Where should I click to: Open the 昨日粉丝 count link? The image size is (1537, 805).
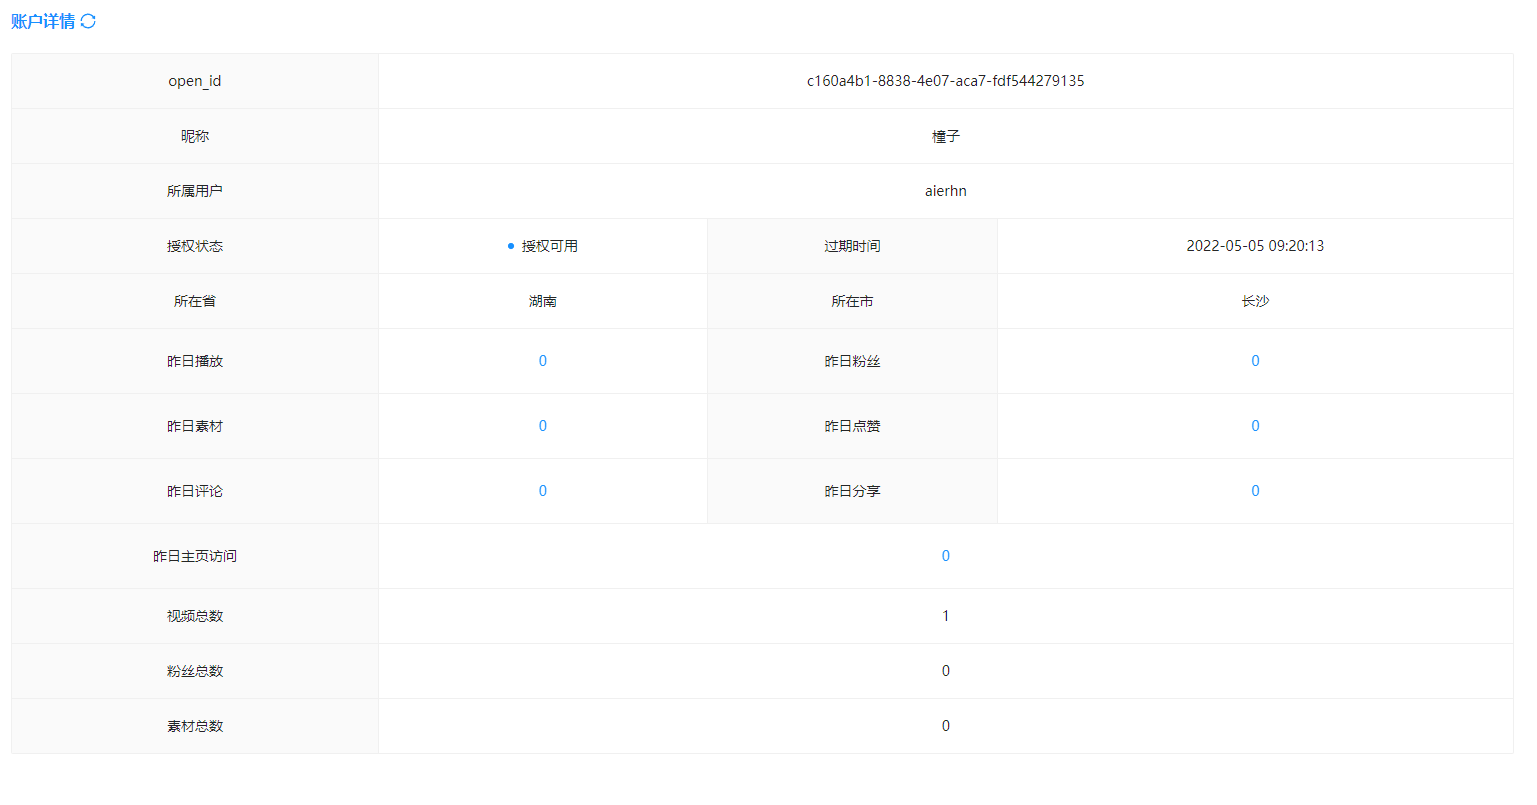(1255, 361)
